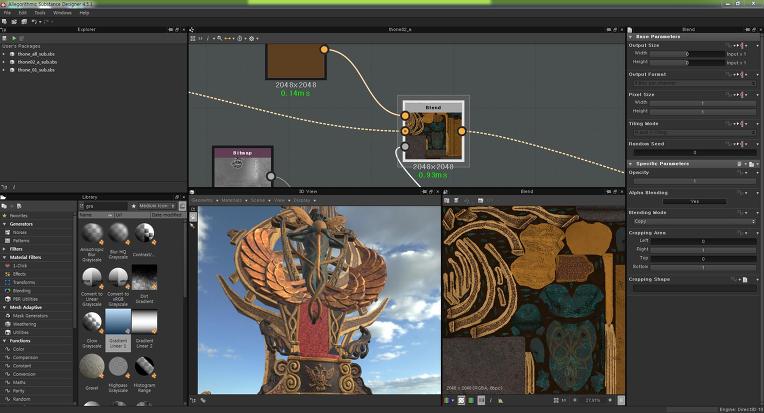Open the Scene menu in 3D View
Viewport: 764px width, 413px height.
pos(257,200)
